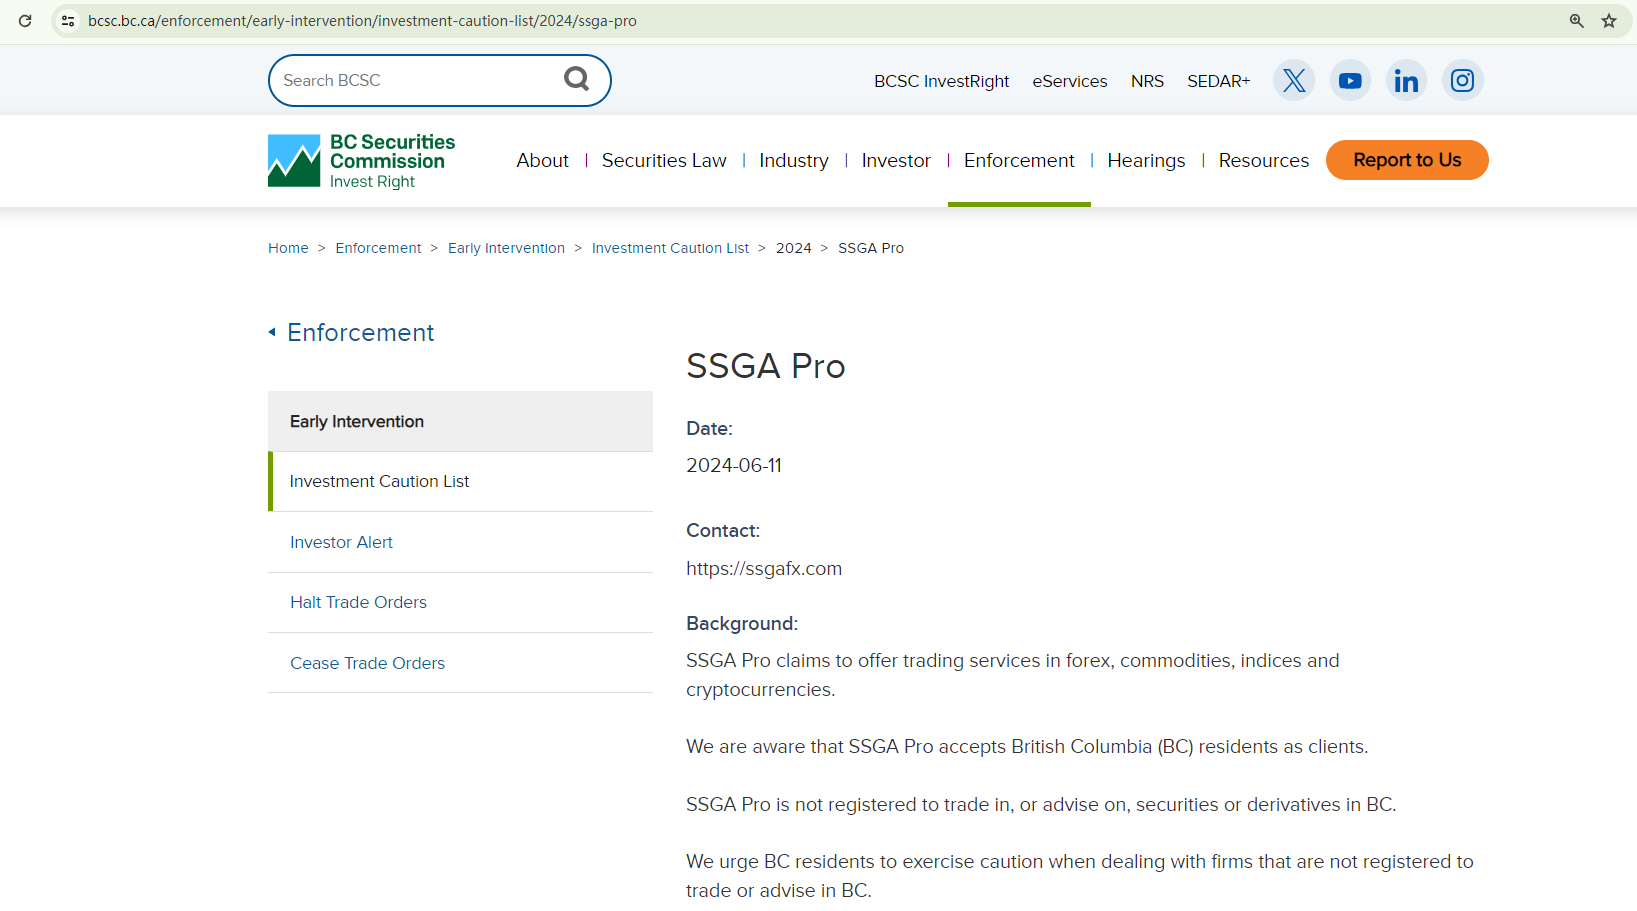Open the BCSC LinkedIn icon
Screen dimensions: 1637x911
pyautogui.click(x=1406, y=80)
